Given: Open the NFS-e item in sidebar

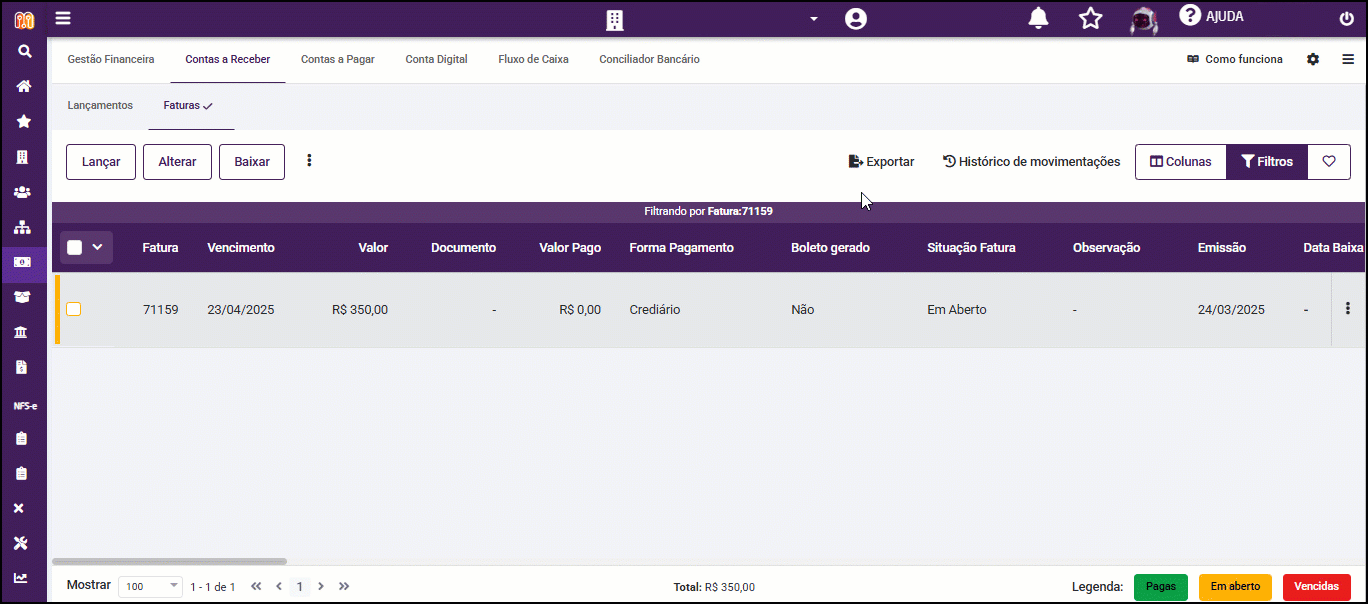Looking at the screenshot, I should 24,406.
